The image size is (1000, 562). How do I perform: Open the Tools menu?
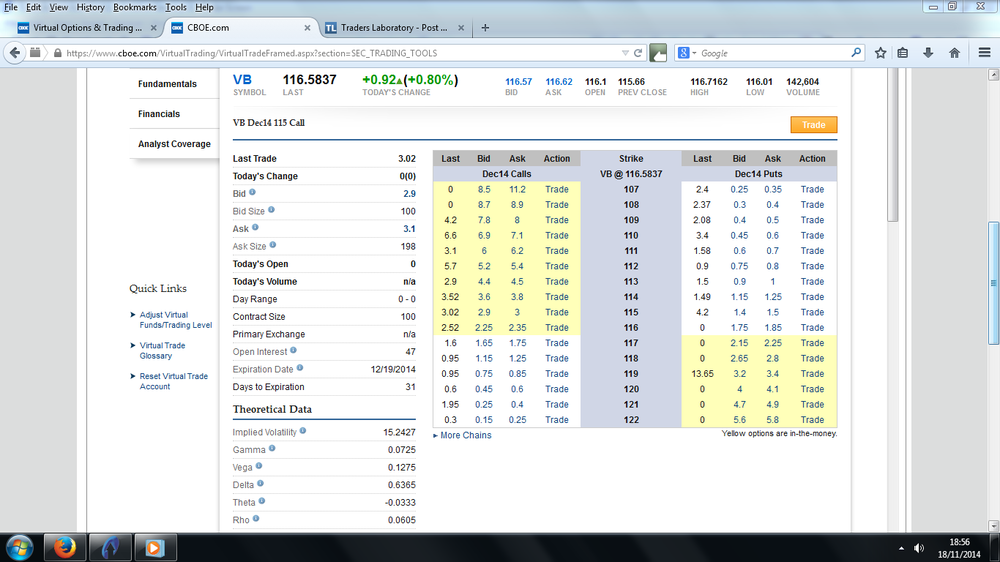click(176, 7)
